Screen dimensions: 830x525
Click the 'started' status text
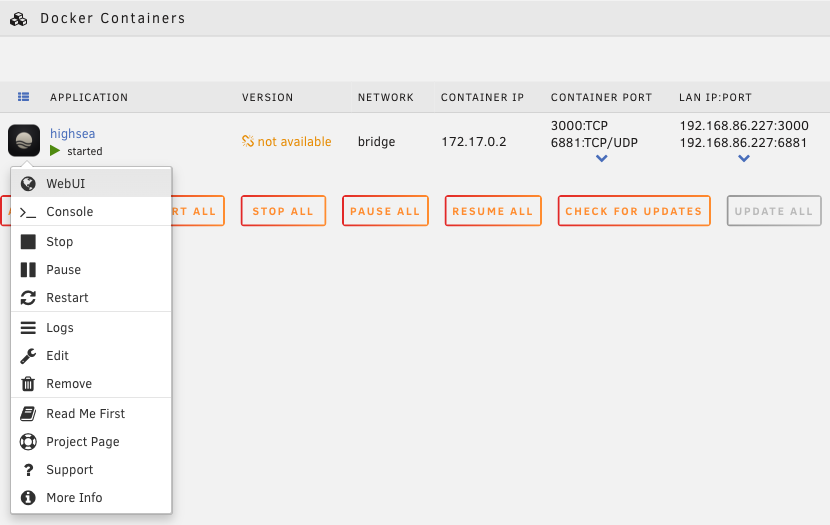coord(85,151)
